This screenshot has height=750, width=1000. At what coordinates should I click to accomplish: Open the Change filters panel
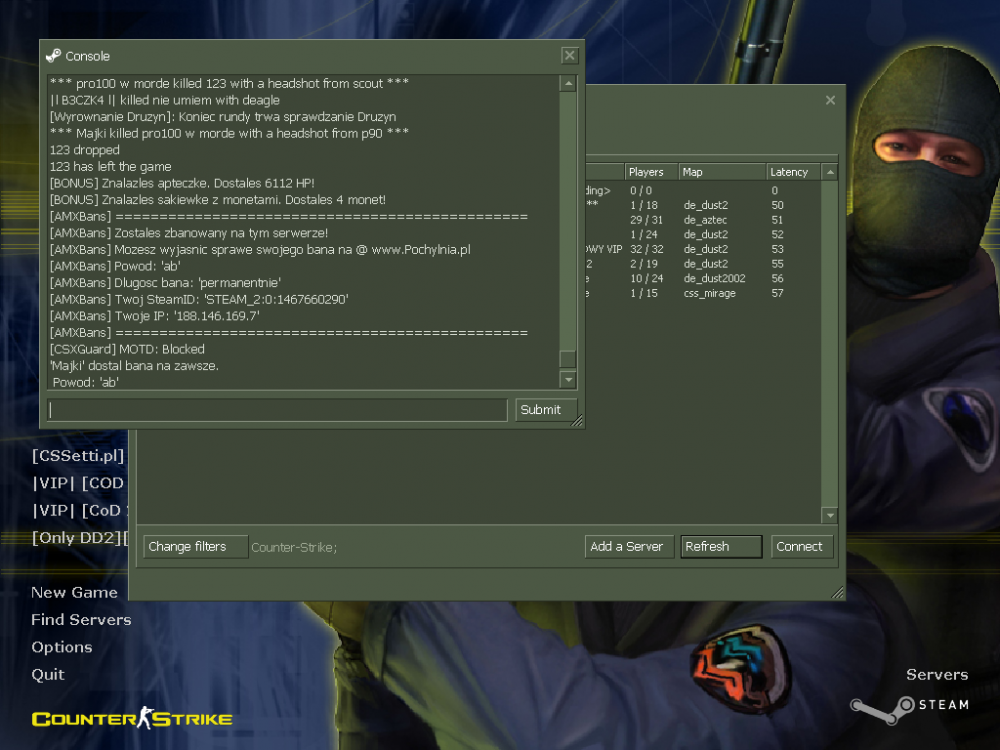[194, 546]
